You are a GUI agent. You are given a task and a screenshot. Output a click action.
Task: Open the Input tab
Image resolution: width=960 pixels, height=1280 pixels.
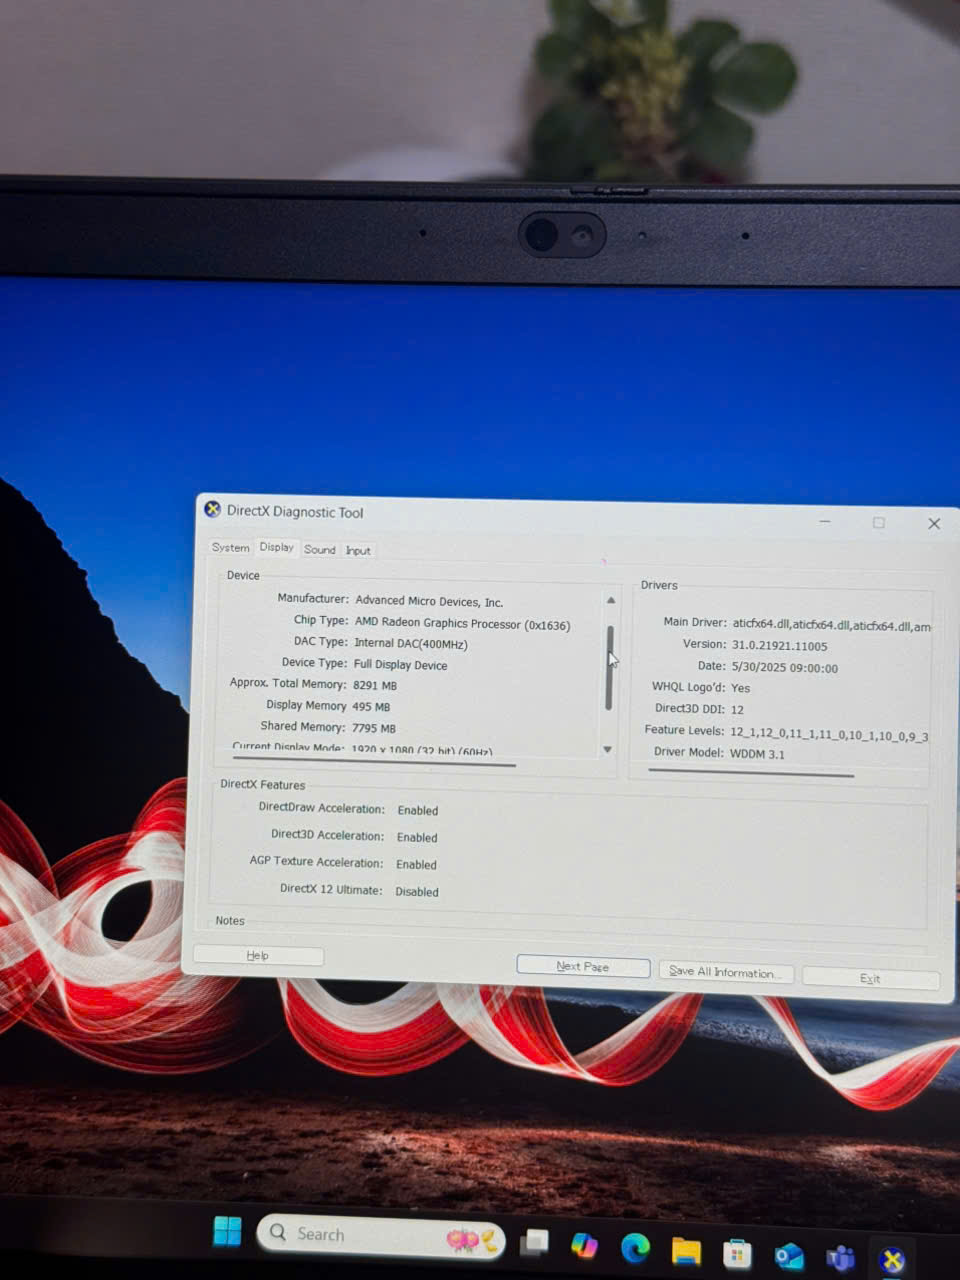(358, 550)
